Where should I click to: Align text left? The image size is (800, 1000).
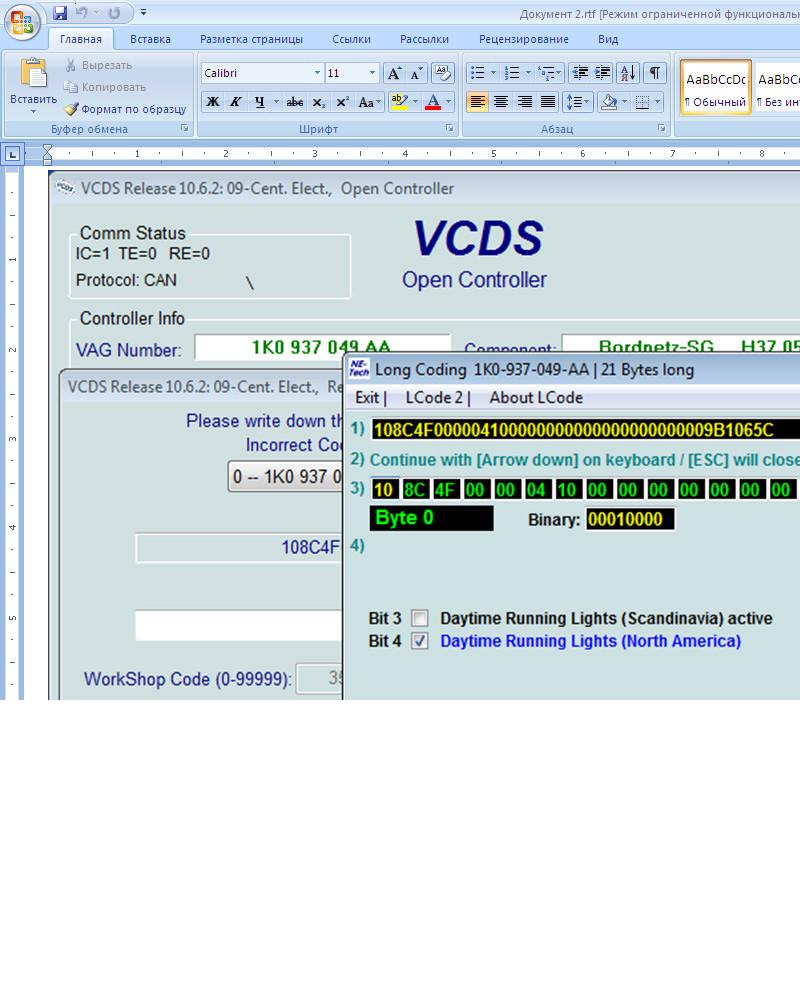point(477,102)
